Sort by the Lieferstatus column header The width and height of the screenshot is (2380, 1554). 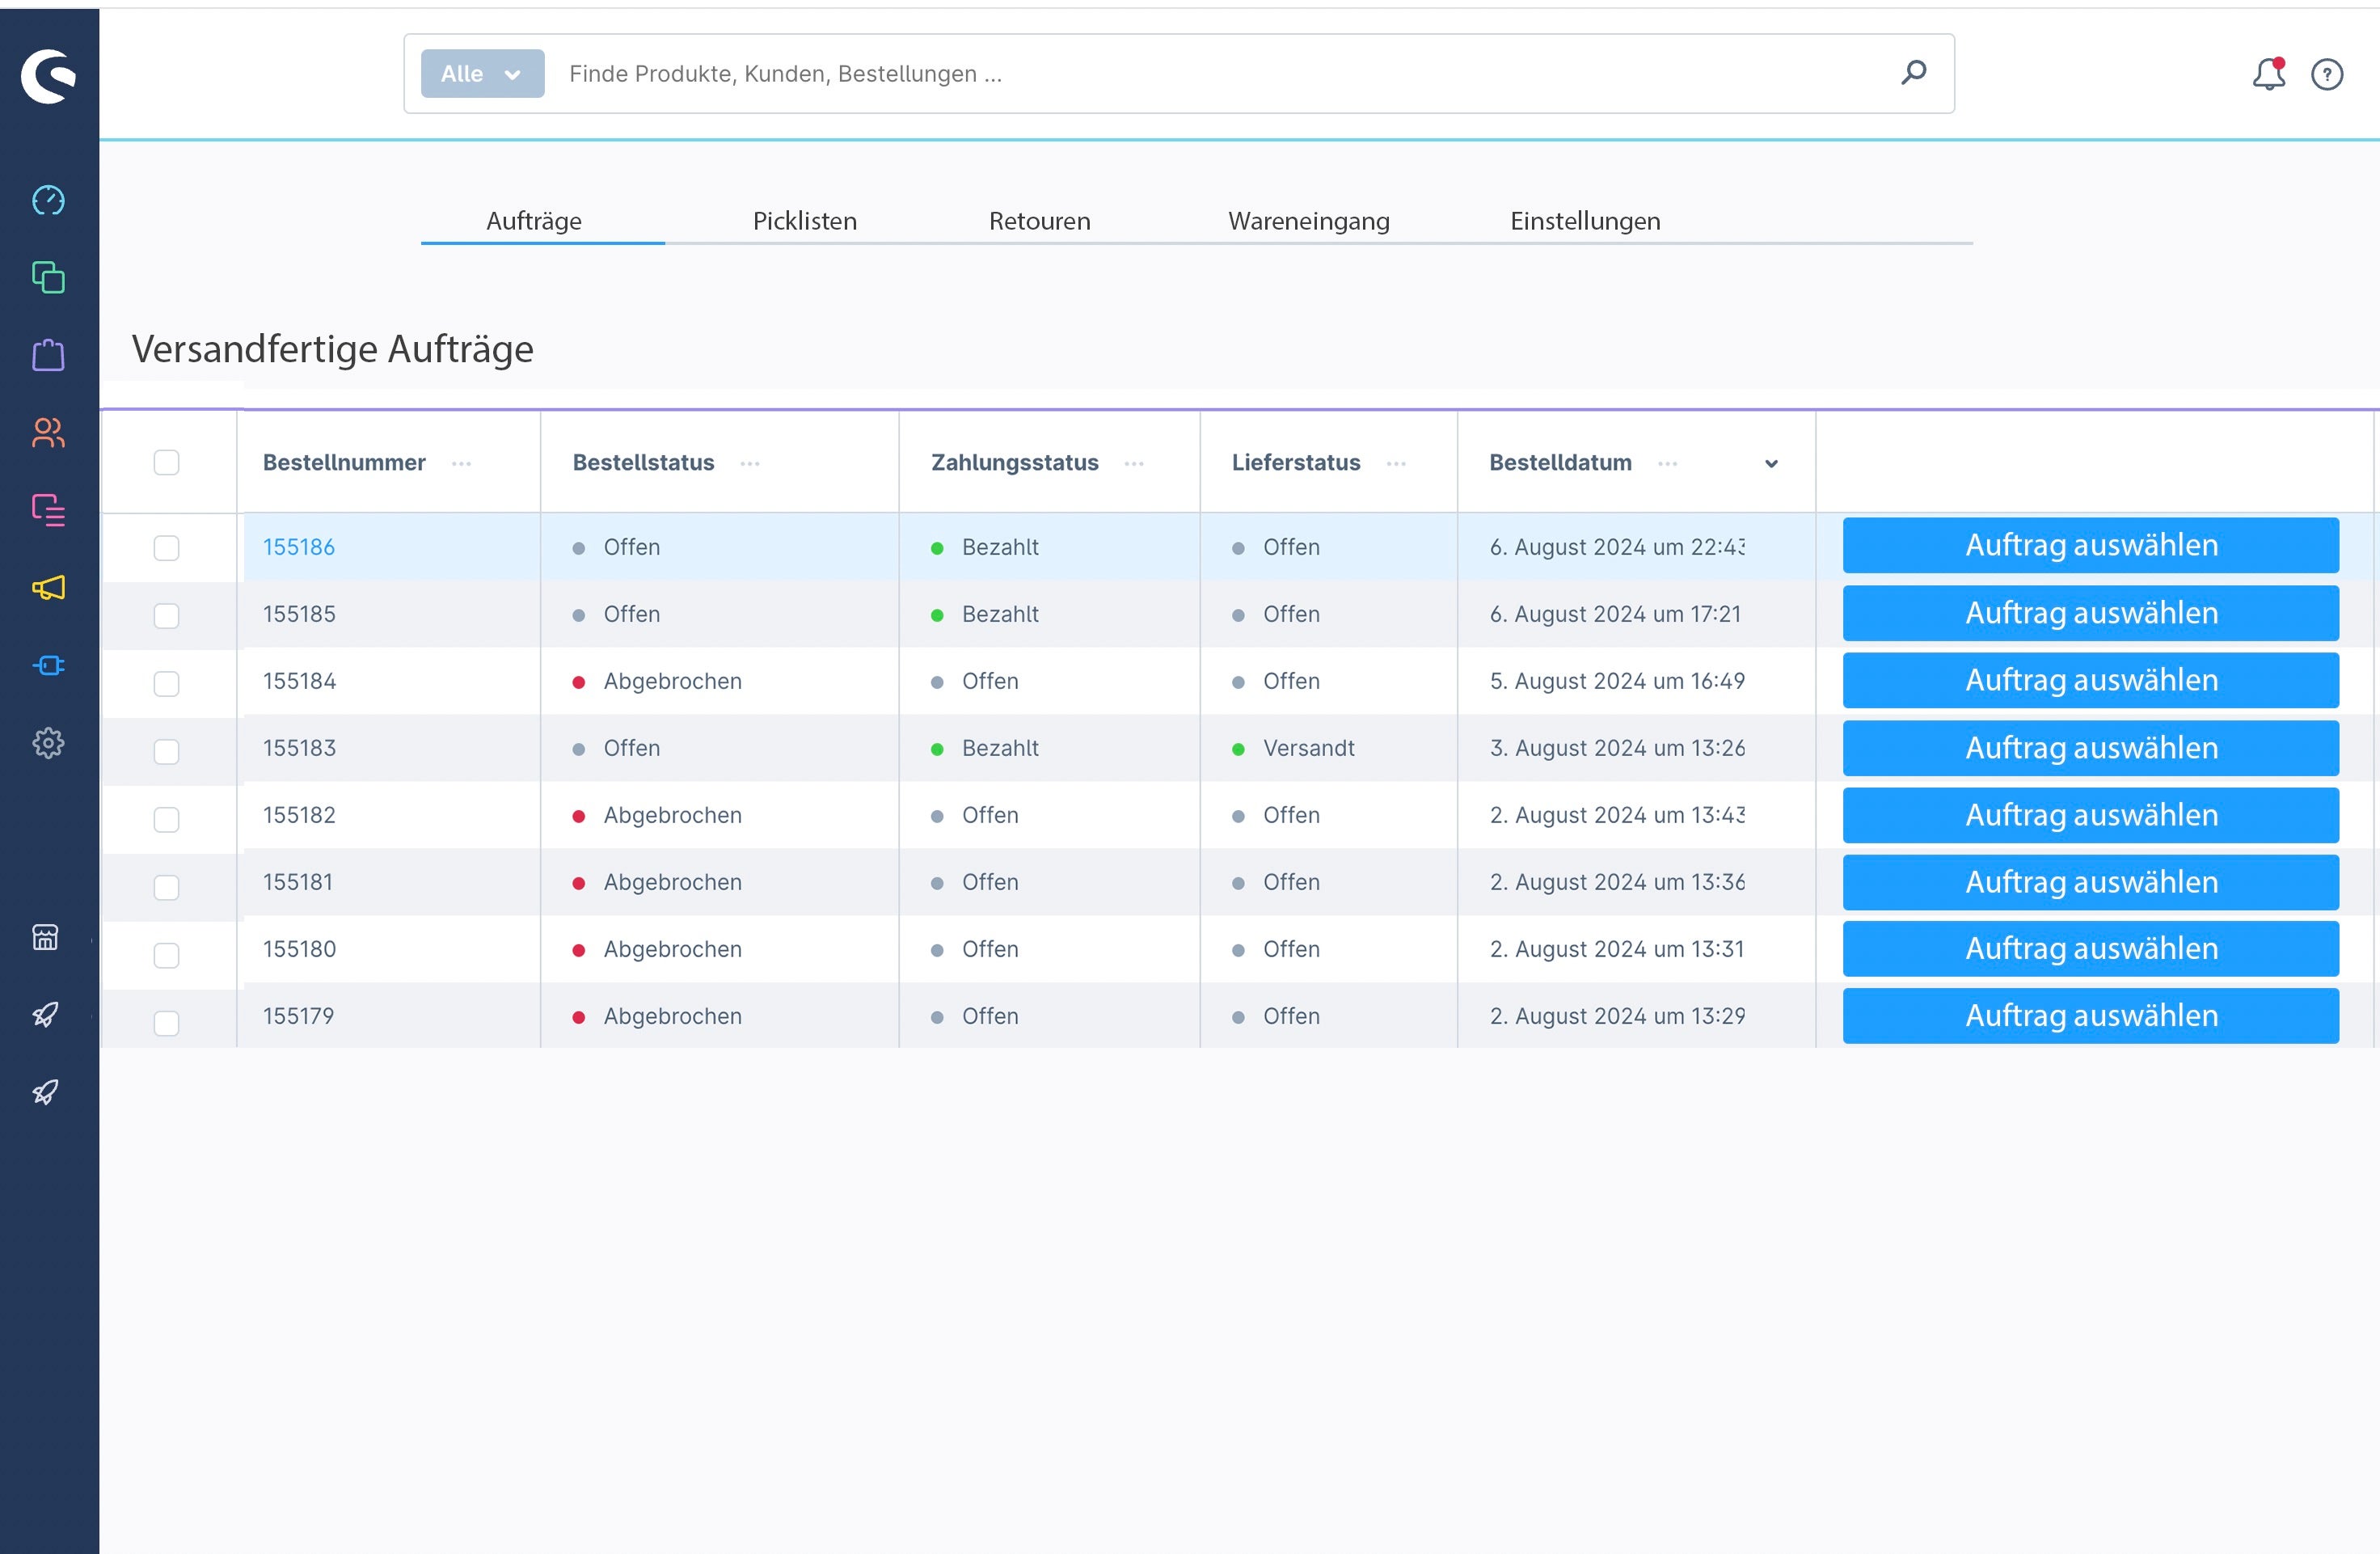pos(1296,463)
